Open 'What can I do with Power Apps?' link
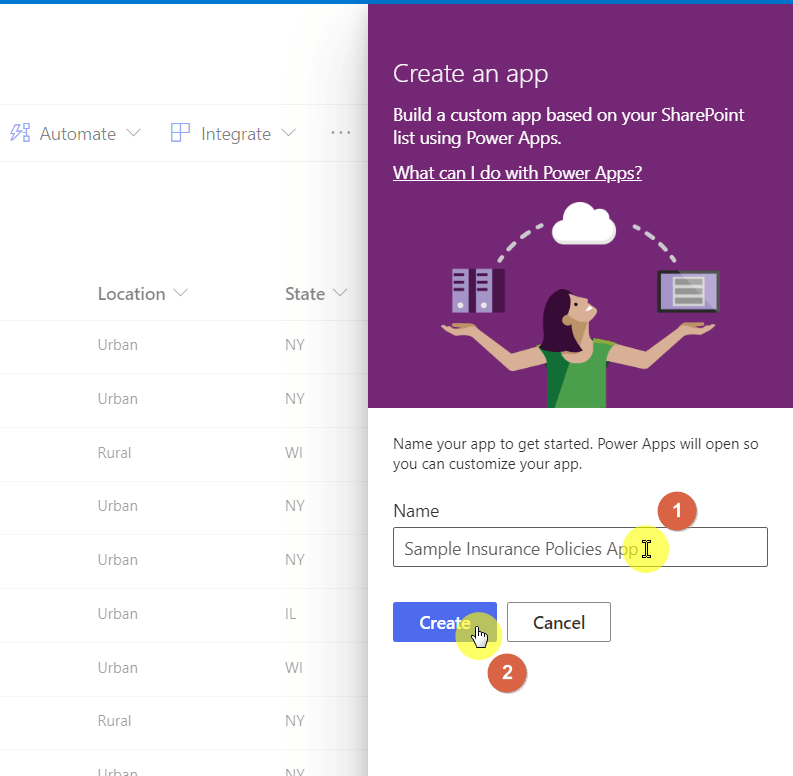Image resolution: width=793 pixels, height=776 pixels. click(517, 173)
